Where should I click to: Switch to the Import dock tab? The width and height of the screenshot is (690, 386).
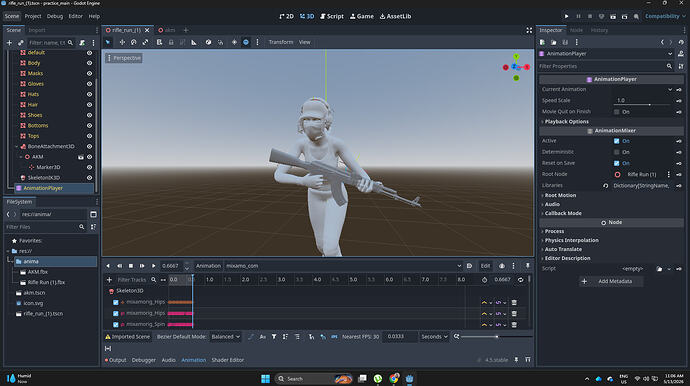[37, 30]
